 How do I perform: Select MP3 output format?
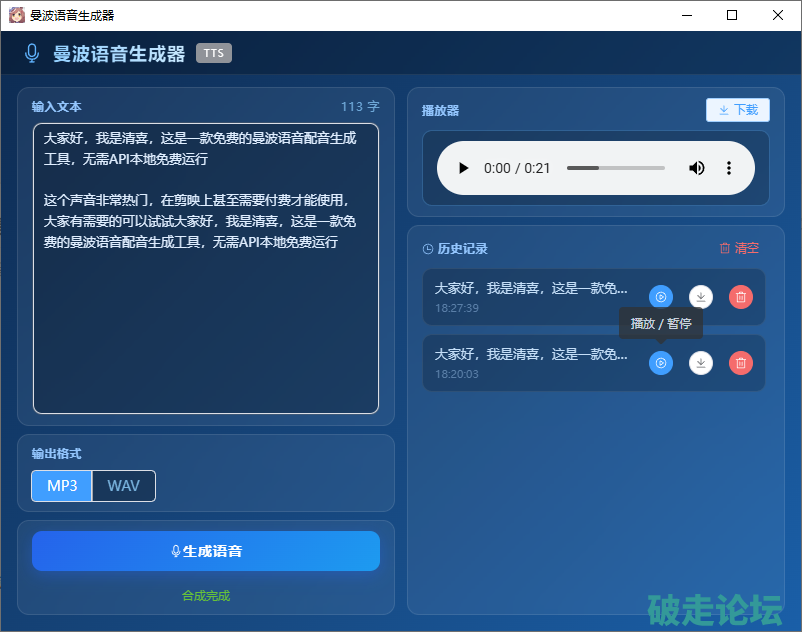click(62, 486)
